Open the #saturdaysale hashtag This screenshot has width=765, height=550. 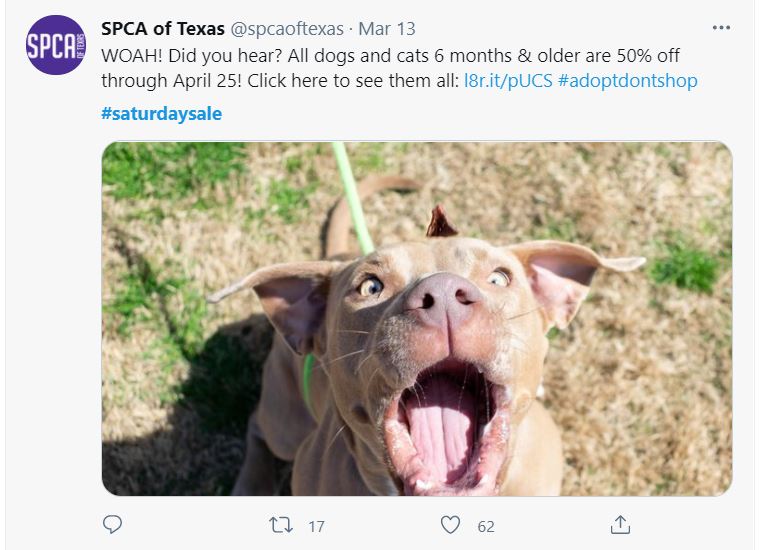161,113
